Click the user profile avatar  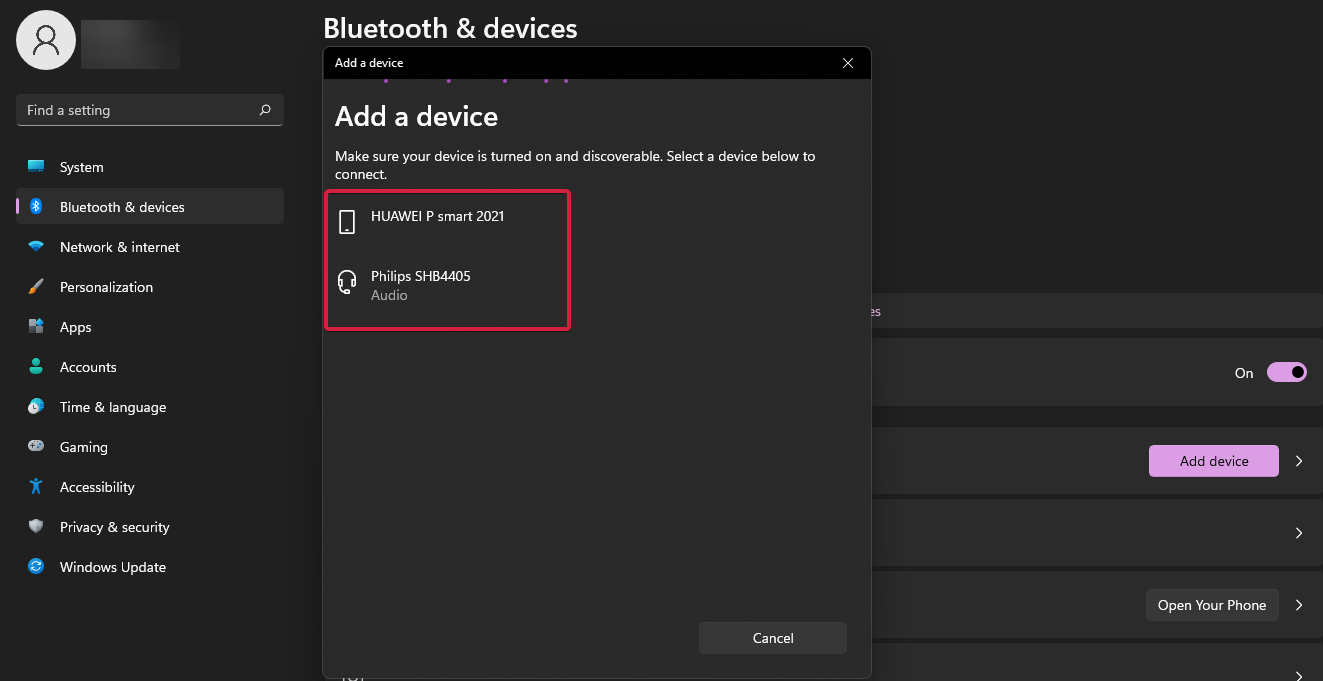click(x=46, y=40)
